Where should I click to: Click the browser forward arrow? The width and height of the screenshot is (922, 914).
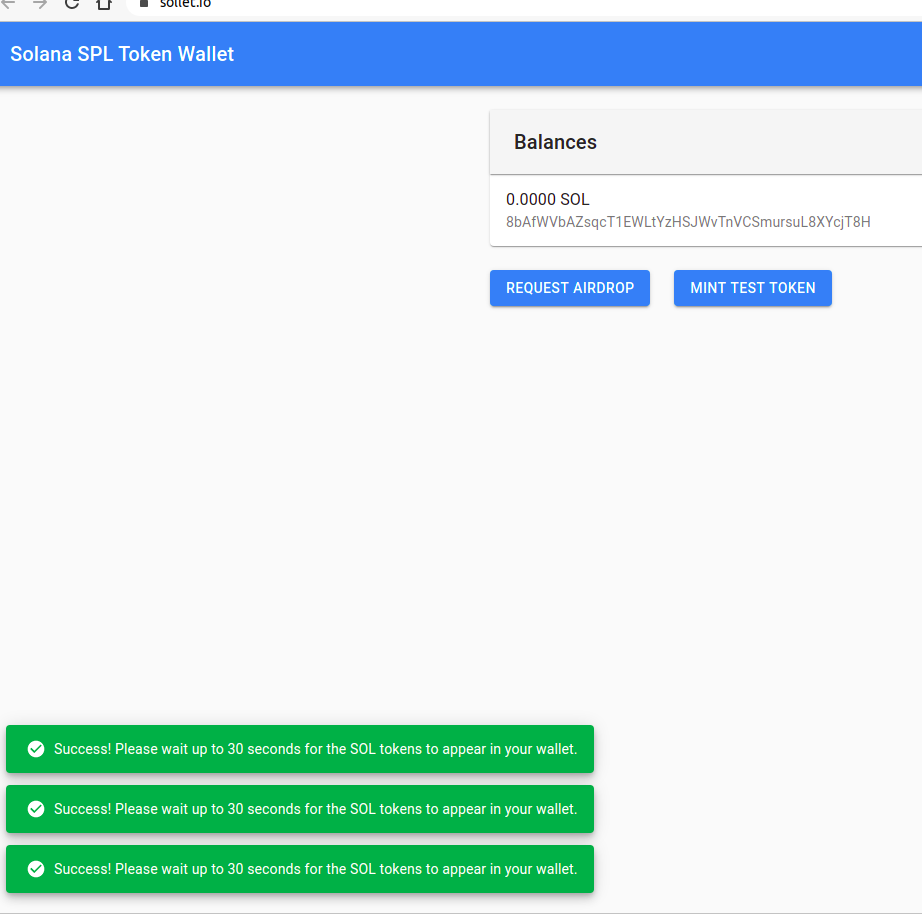tap(39, 4)
